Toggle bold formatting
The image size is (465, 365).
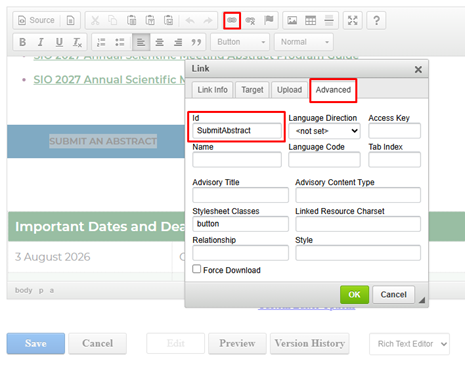[x=23, y=42]
